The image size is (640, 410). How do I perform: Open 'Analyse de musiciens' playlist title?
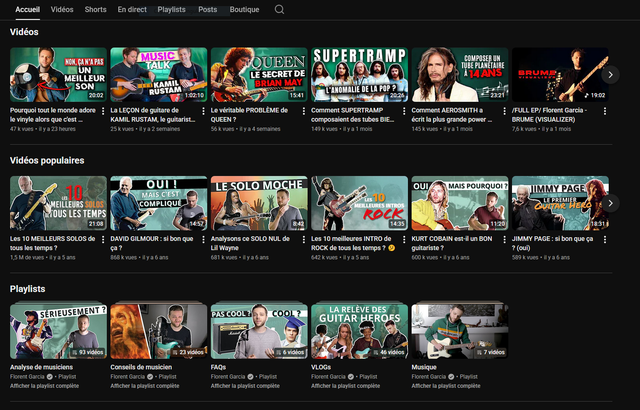click(41, 367)
